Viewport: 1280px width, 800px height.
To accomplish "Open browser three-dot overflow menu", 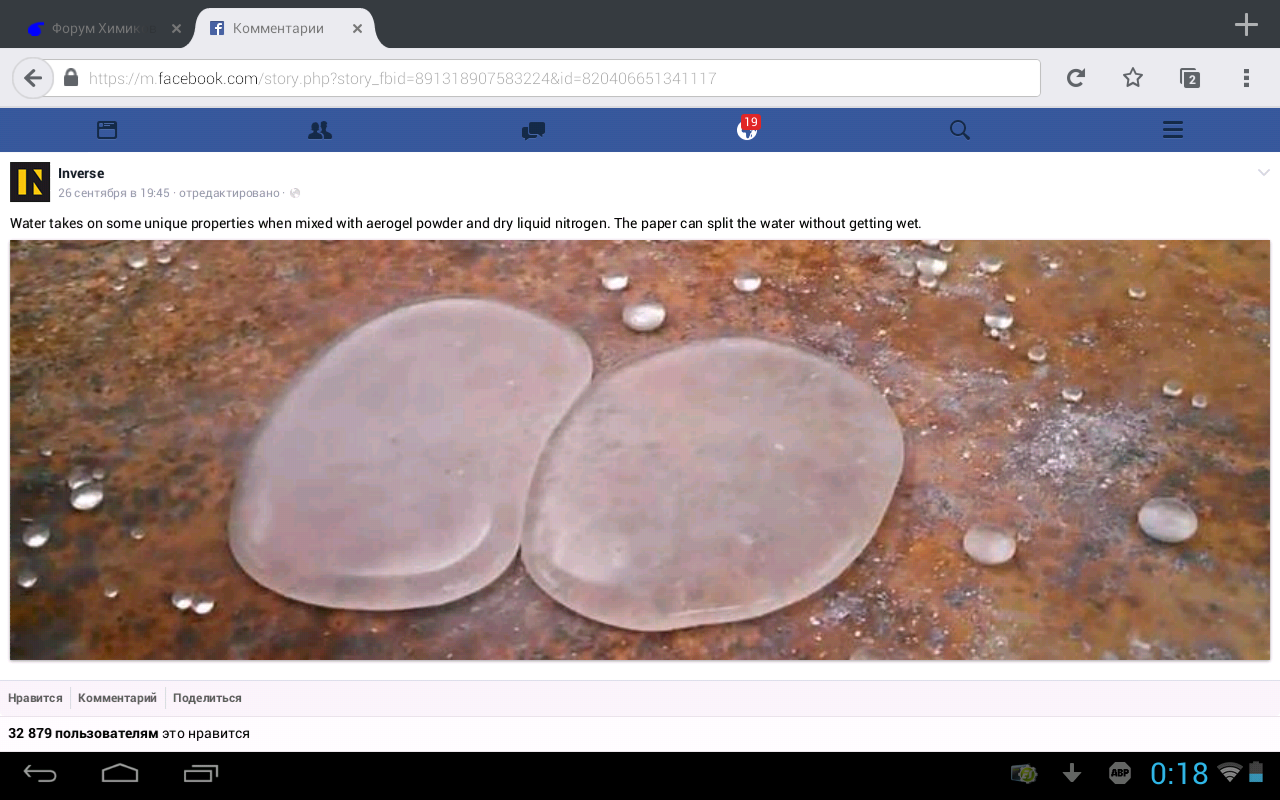I will click(1246, 78).
